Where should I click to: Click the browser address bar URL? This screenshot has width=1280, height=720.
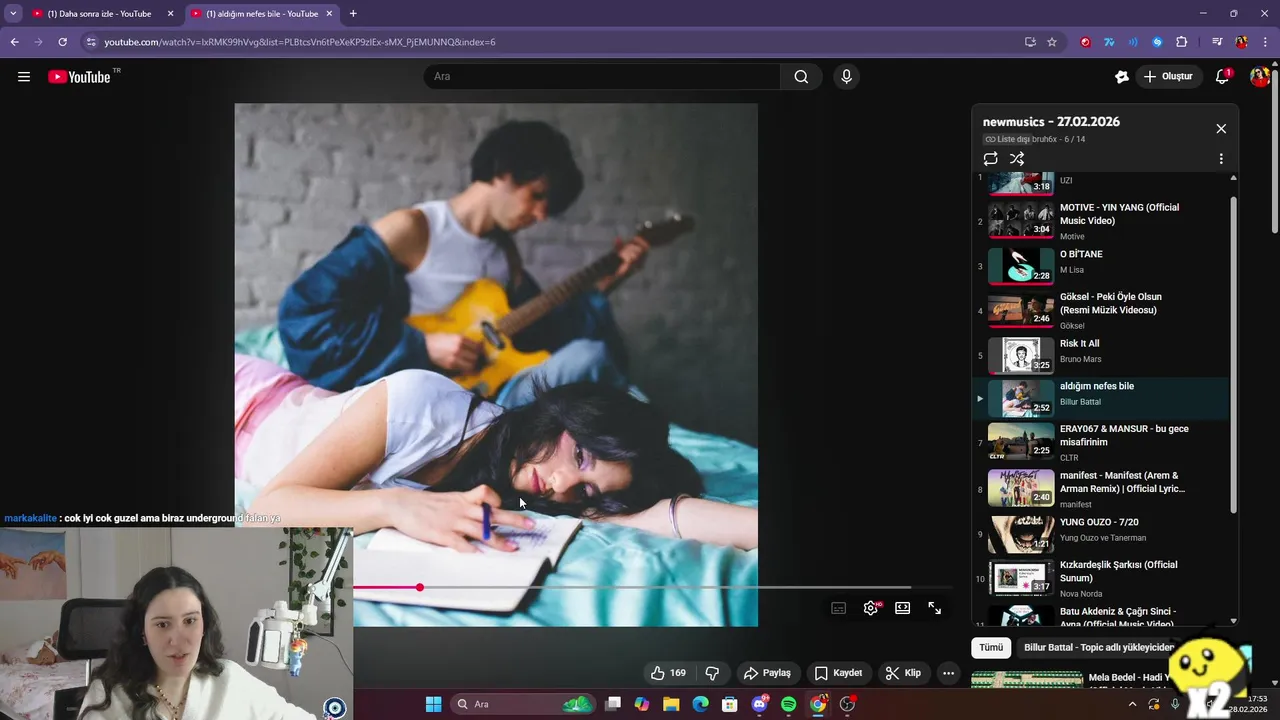click(300, 42)
